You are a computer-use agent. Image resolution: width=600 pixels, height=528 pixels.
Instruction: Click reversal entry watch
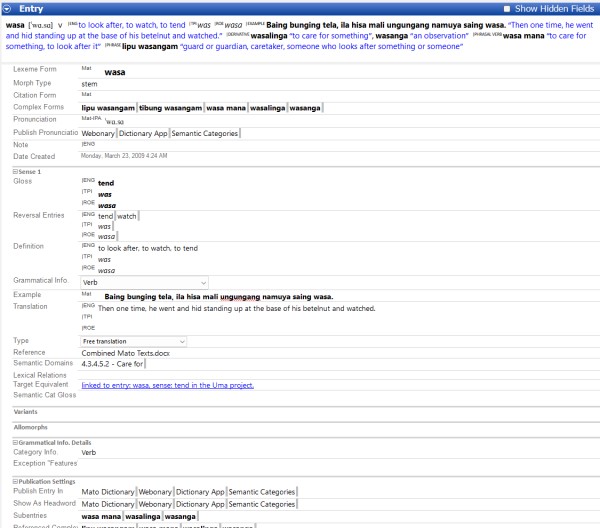127,216
